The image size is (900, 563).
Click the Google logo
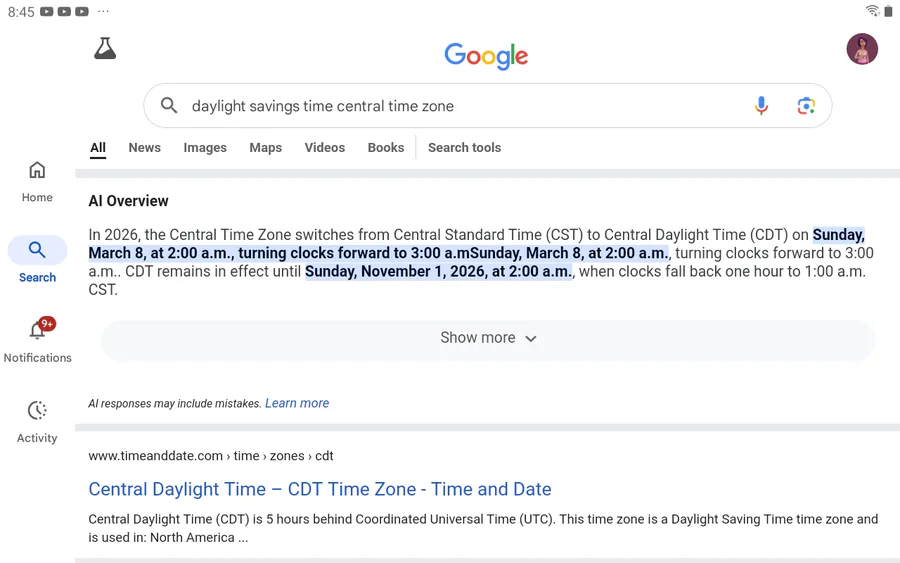coord(486,55)
